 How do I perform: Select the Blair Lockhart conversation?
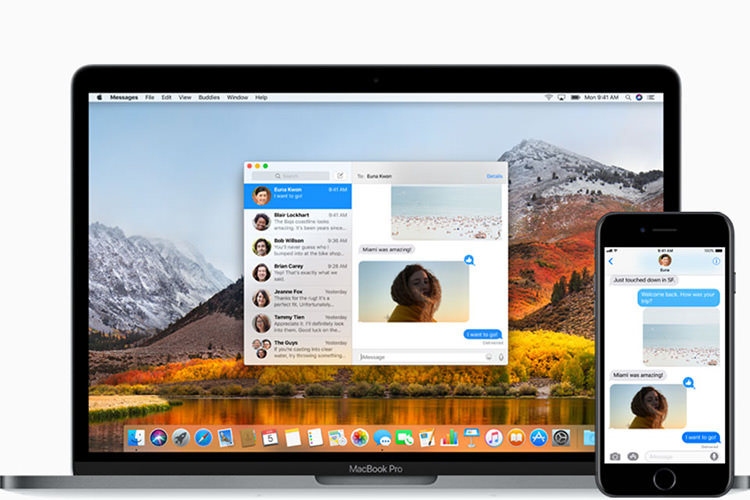click(298, 222)
